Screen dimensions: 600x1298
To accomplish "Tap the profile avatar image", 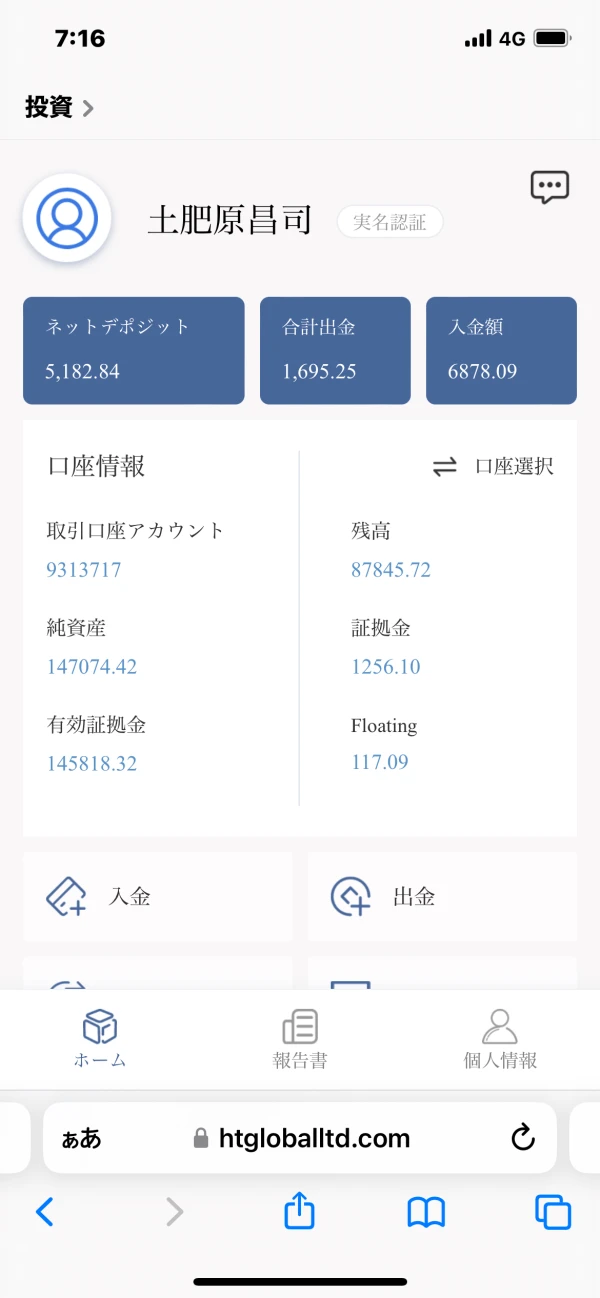I will (67, 217).
